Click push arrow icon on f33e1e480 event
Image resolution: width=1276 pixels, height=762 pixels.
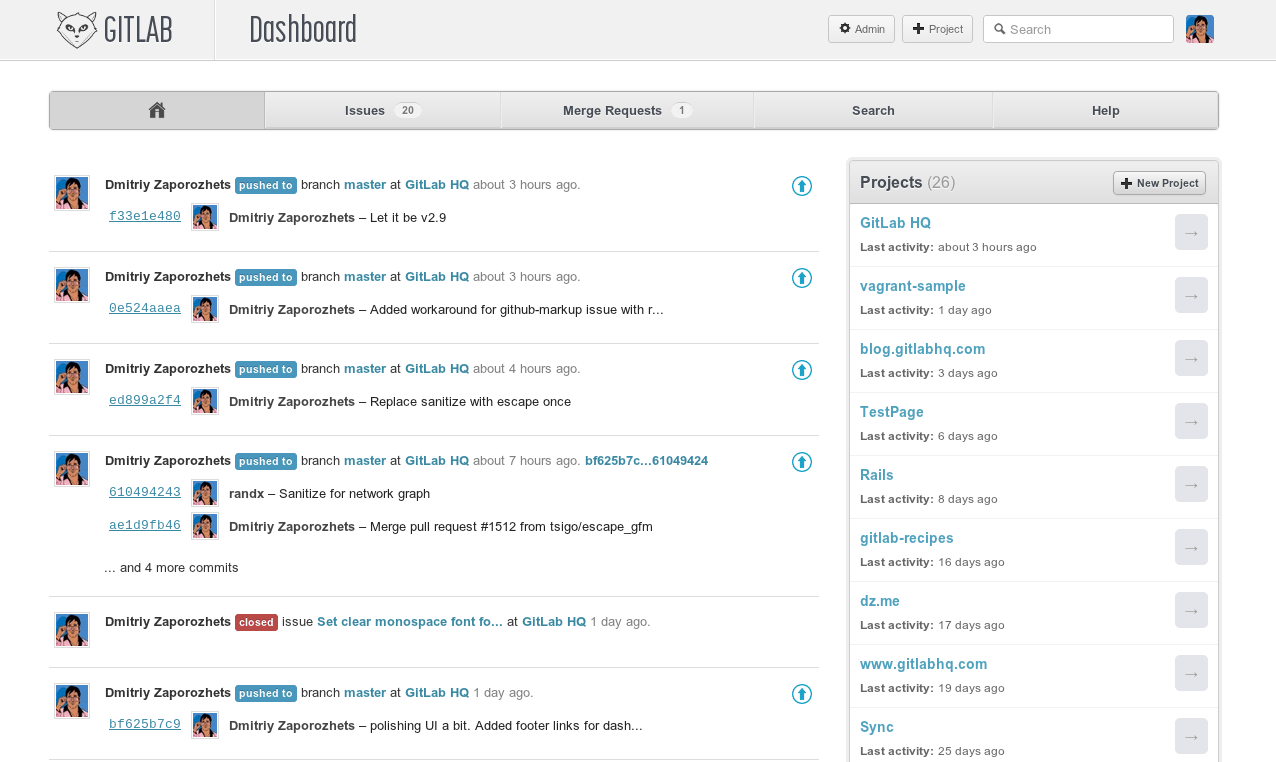pos(801,186)
